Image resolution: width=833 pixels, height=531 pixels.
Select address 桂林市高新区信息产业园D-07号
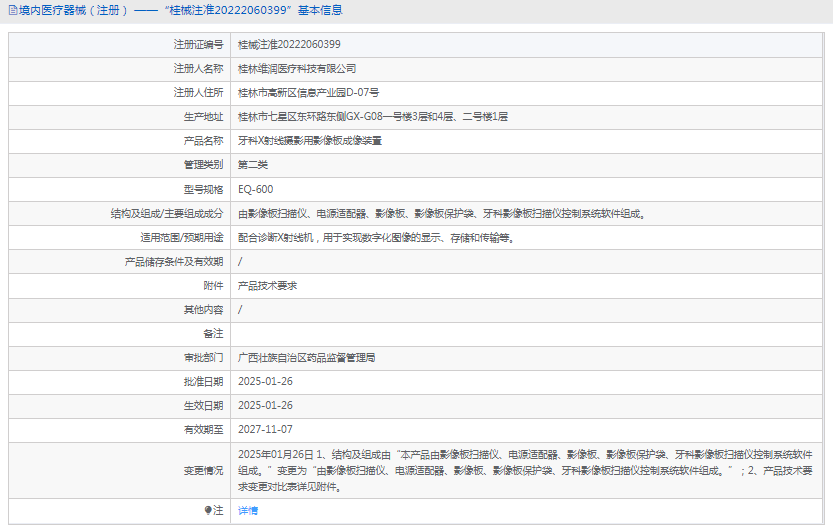[309, 92]
